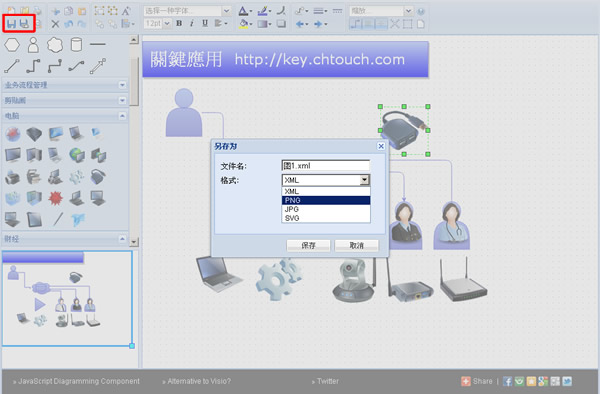
Task: Open the font color picker
Action: point(245,11)
